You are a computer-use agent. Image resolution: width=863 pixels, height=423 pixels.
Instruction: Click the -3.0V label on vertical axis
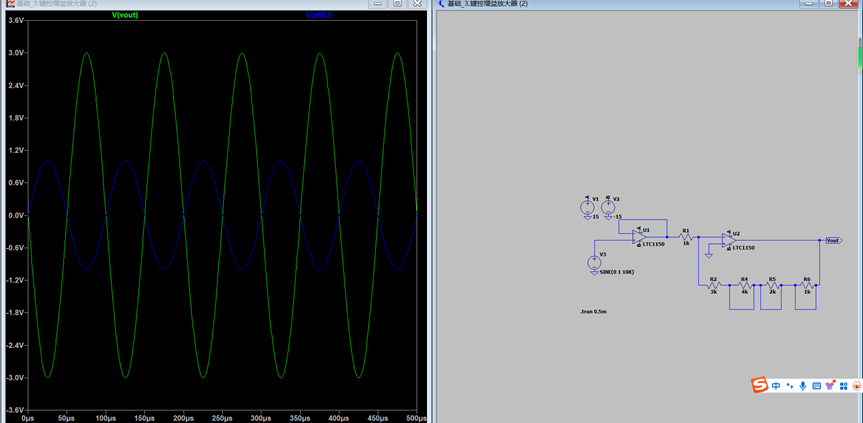[14, 378]
